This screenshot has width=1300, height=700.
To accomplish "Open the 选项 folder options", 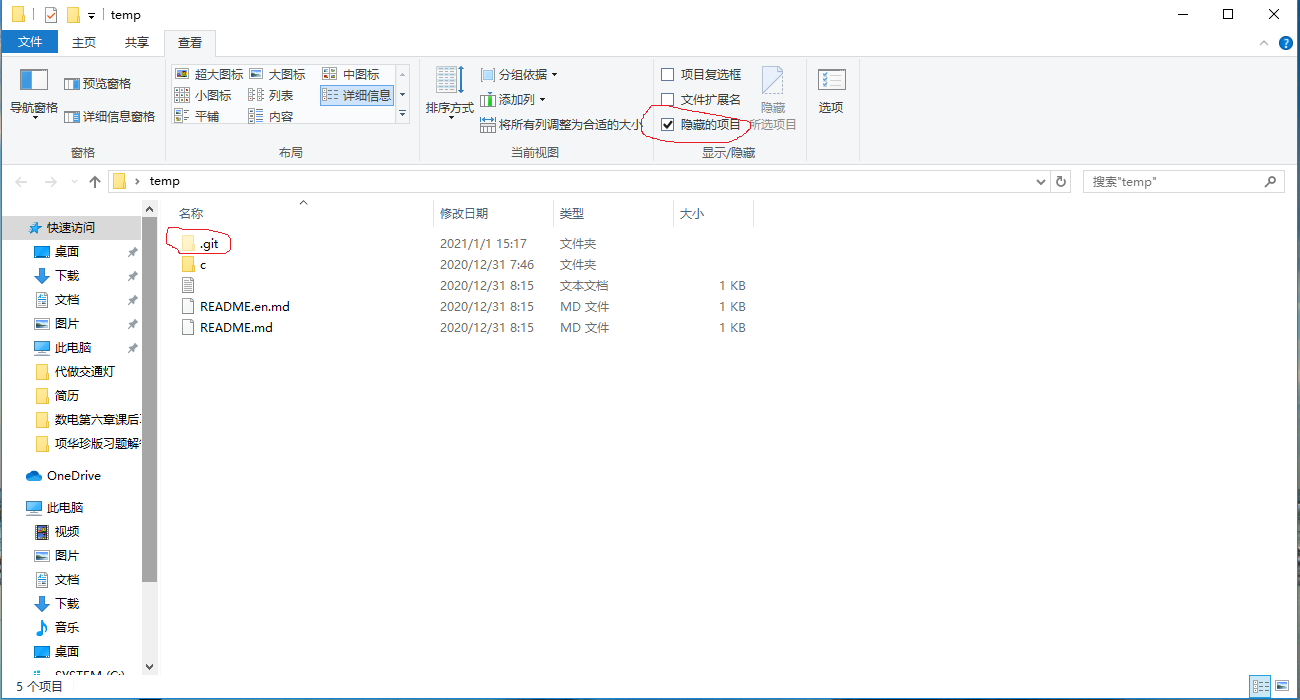I will 831,92.
